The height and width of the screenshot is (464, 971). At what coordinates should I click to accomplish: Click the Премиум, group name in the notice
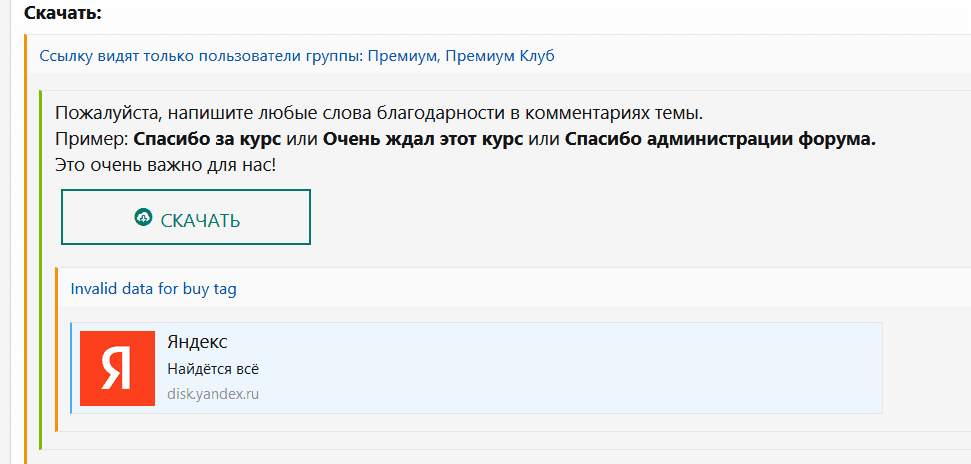[x=404, y=56]
